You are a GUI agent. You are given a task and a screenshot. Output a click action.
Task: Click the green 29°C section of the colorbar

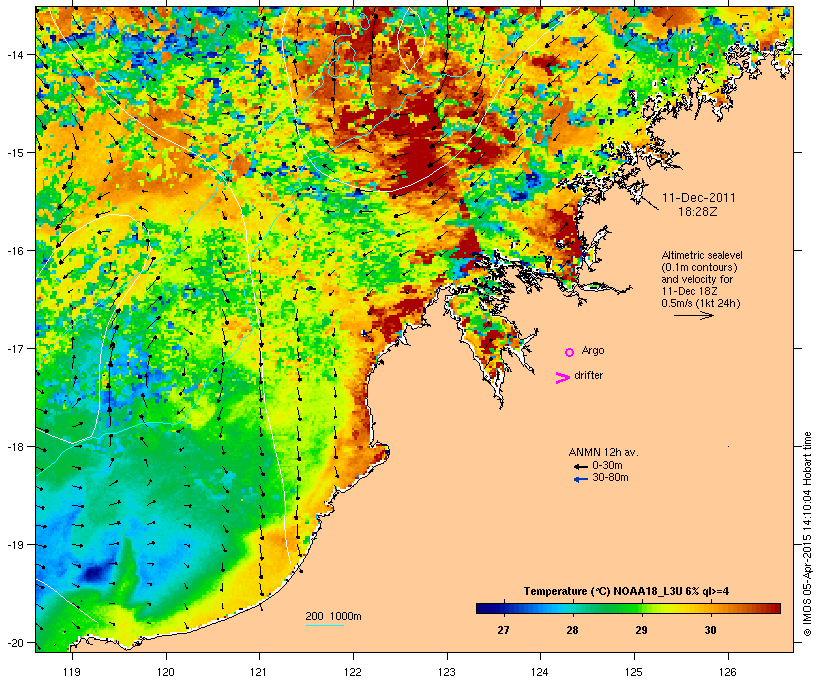click(641, 608)
